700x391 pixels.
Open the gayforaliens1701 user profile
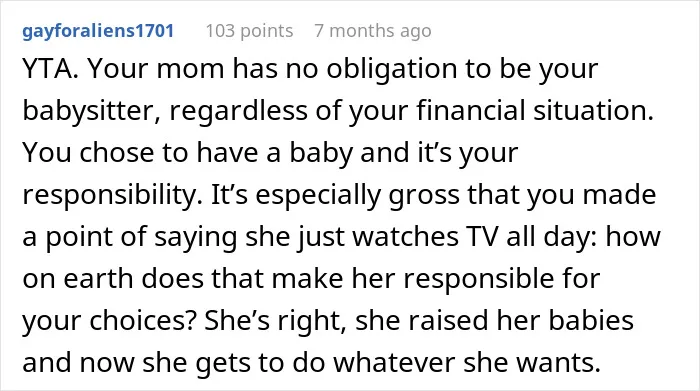tap(98, 31)
